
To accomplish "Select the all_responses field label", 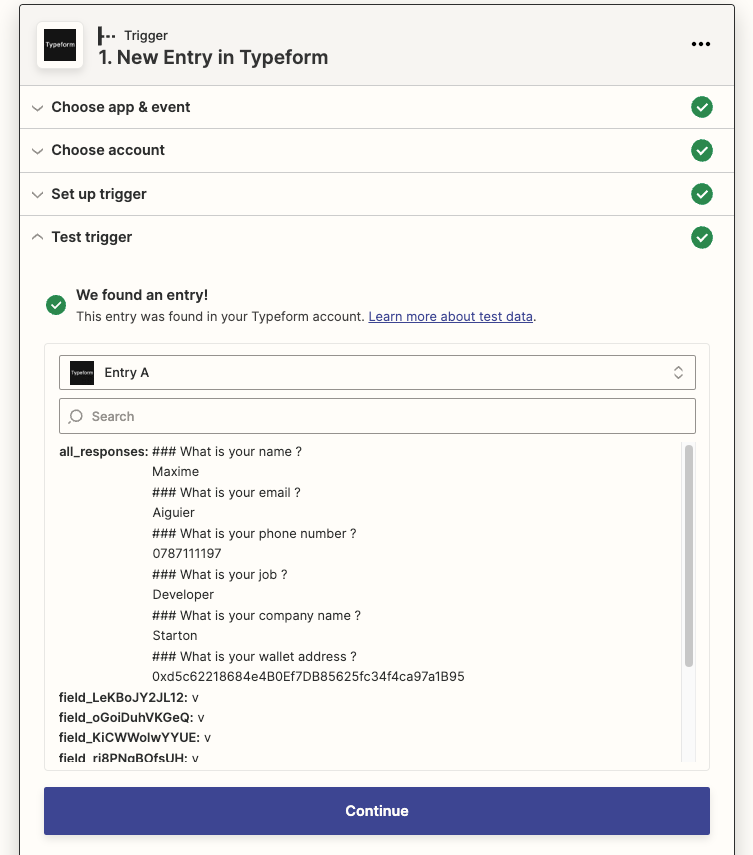I will 104,451.
